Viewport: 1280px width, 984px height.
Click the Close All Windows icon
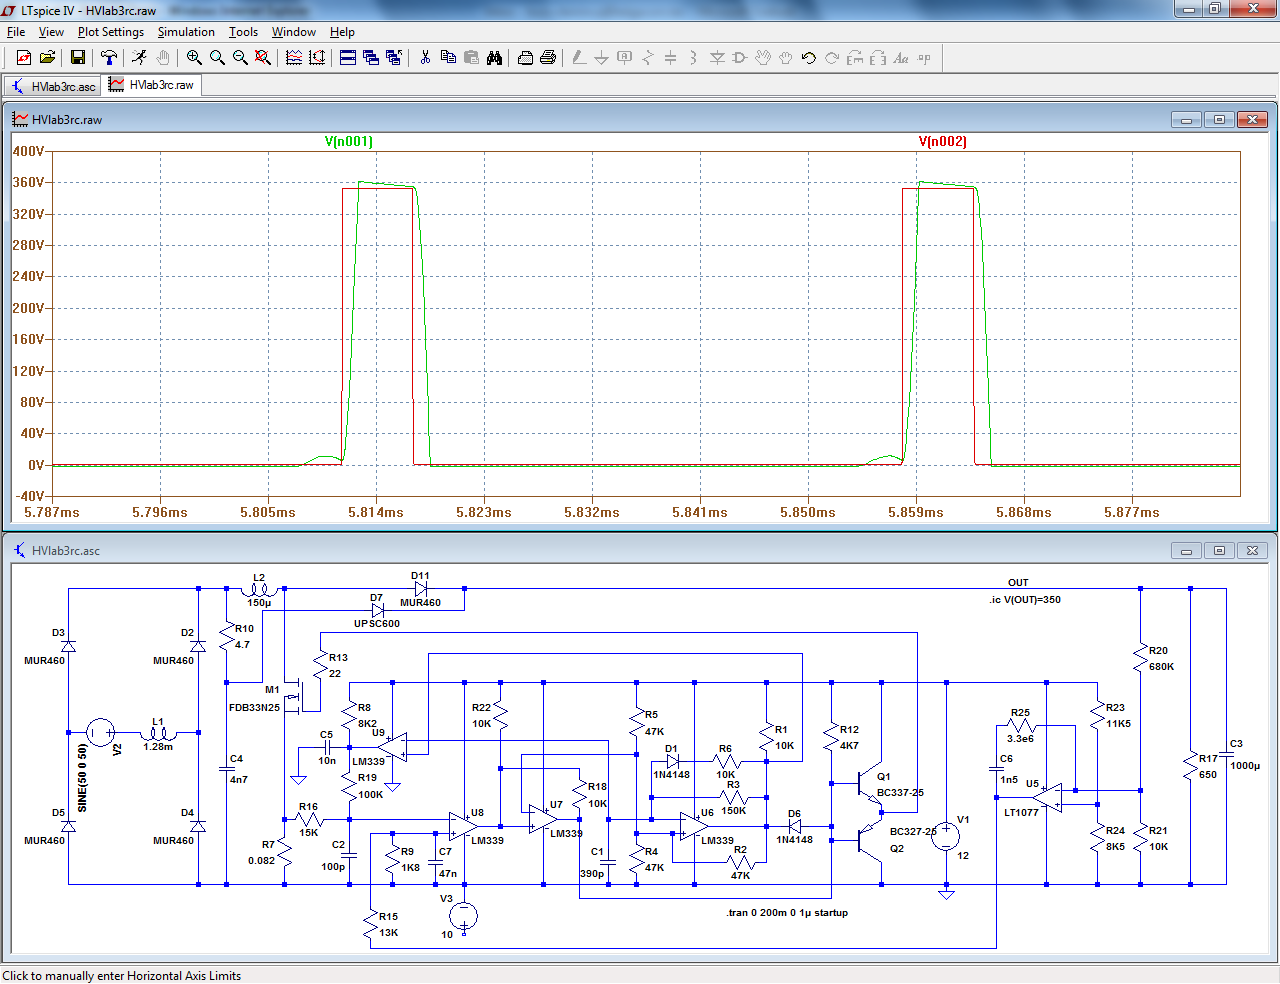pyautogui.click(x=394, y=58)
